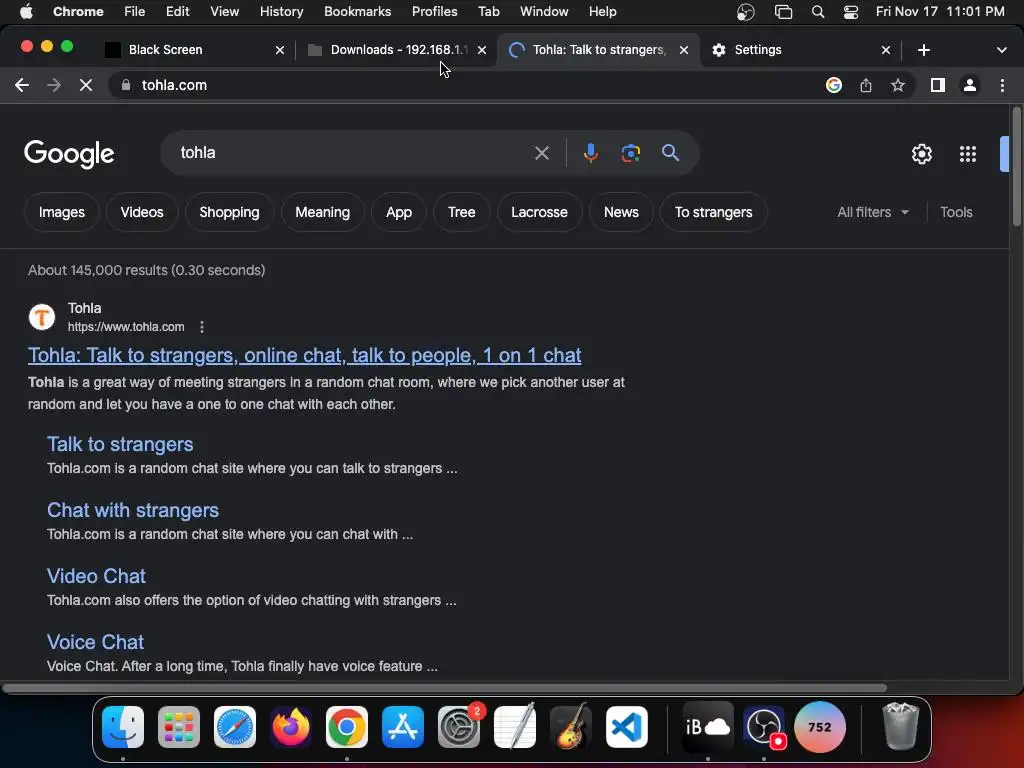Search by image with Google Lens icon

click(x=630, y=153)
